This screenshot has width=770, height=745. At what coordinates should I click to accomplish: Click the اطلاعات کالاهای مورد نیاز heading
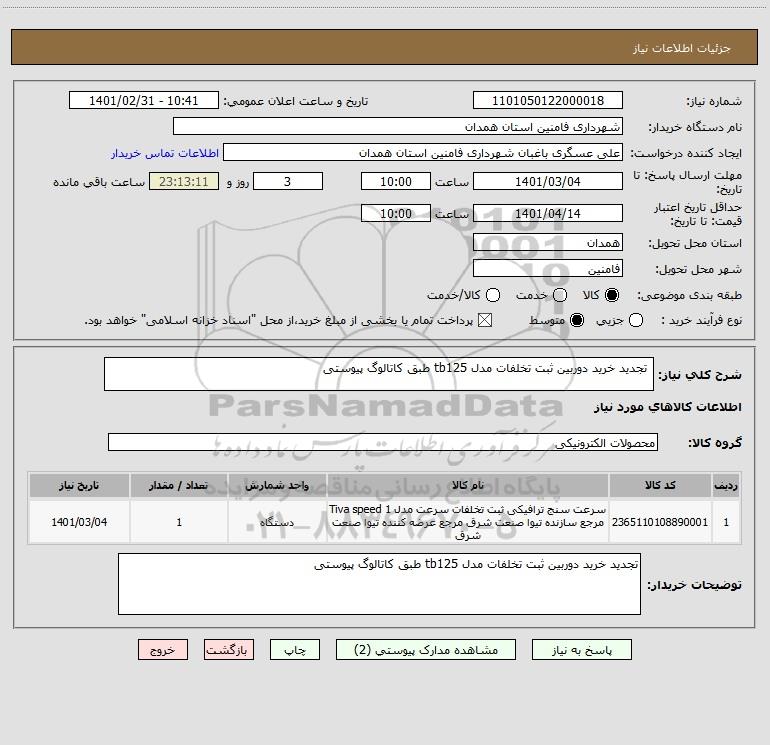pos(667,407)
